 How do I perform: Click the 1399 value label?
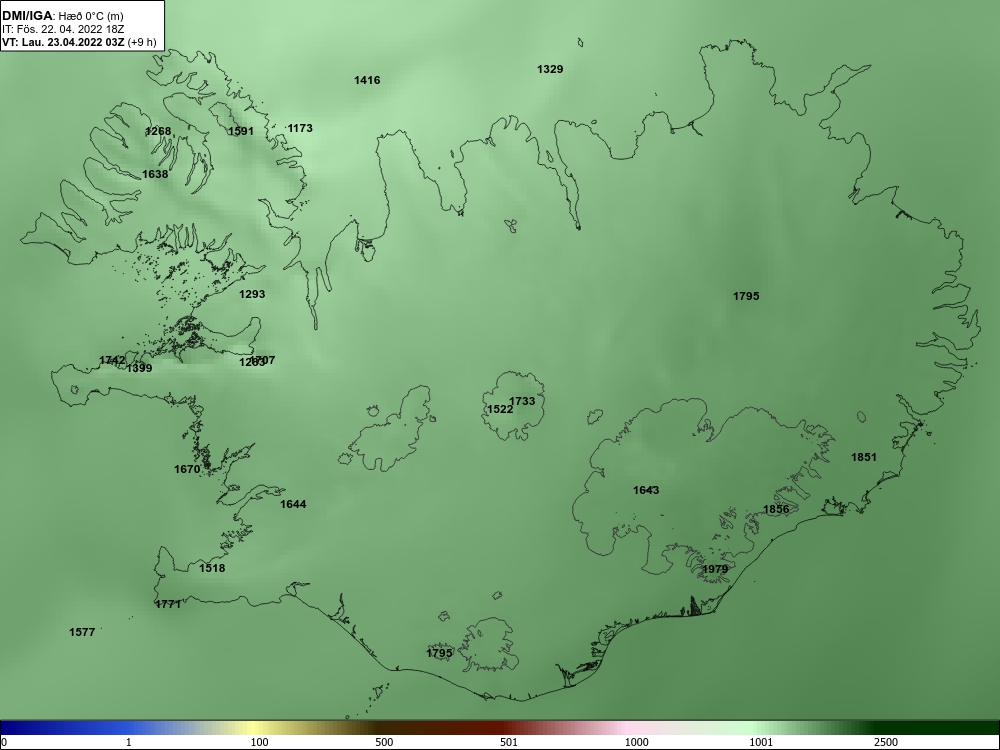(139, 368)
